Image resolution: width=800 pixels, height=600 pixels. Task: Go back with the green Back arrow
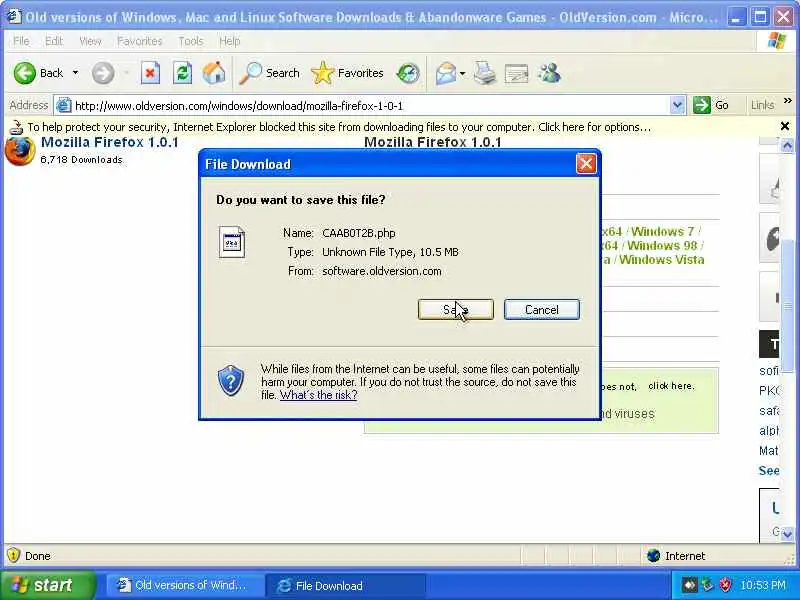click(x=38, y=73)
